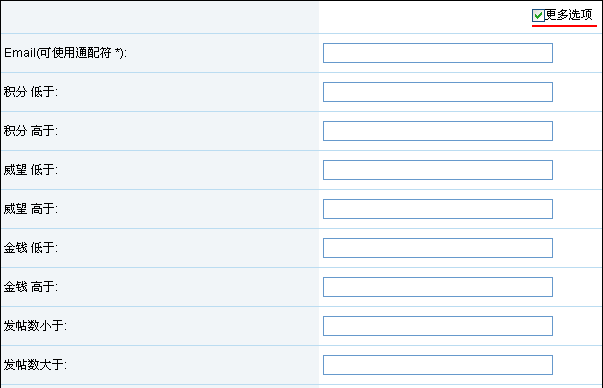Click the 威望 高于 label text
Image resolution: width=603 pixels, height=388 pixels.
[31, 209]
